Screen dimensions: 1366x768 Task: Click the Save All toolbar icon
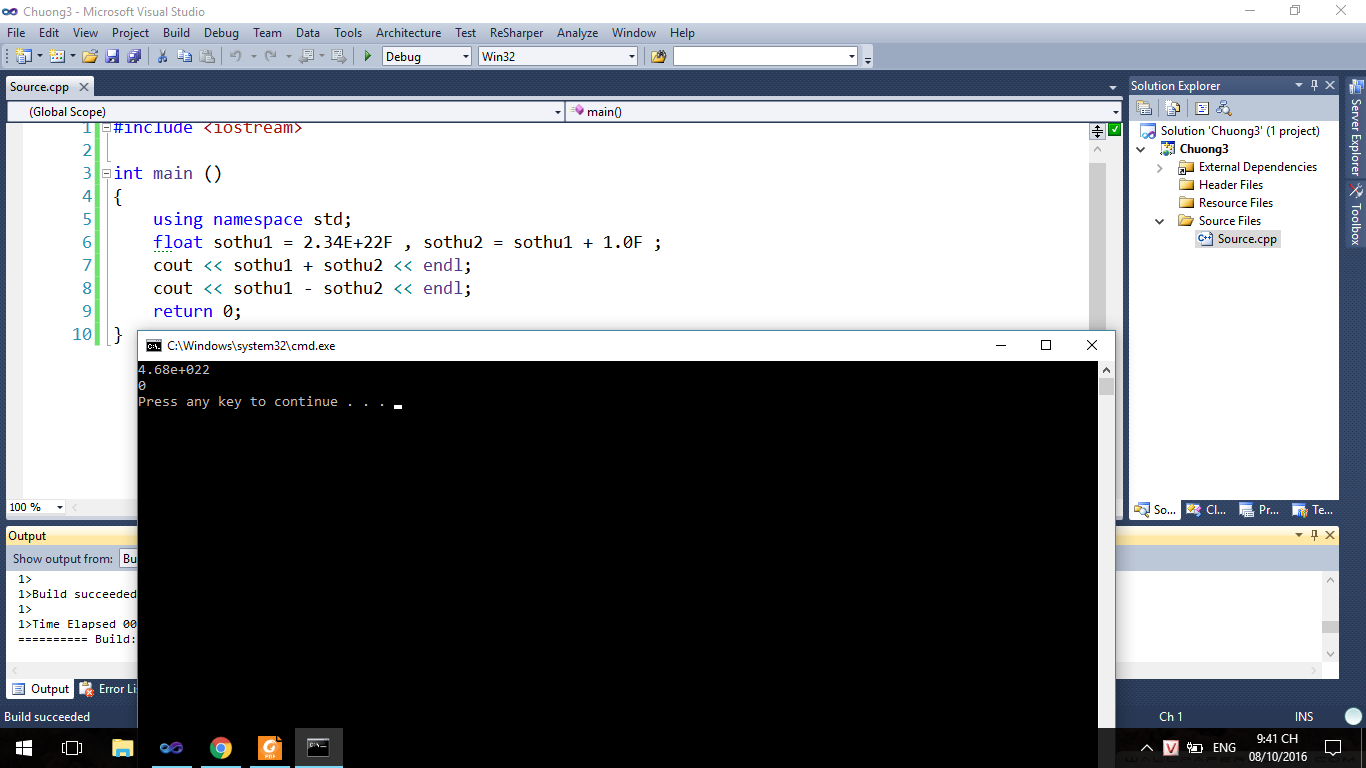point(133,57)
